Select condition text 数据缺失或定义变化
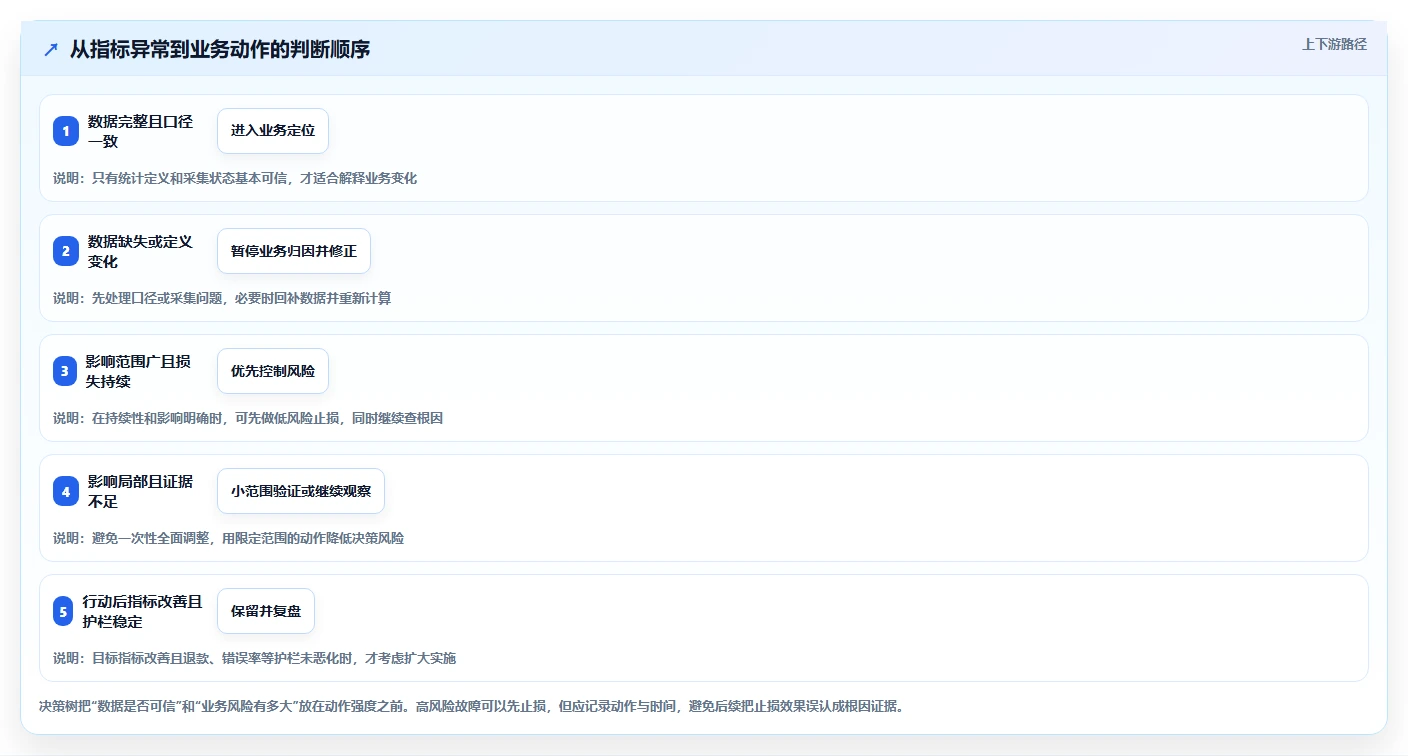 (141, 251)
